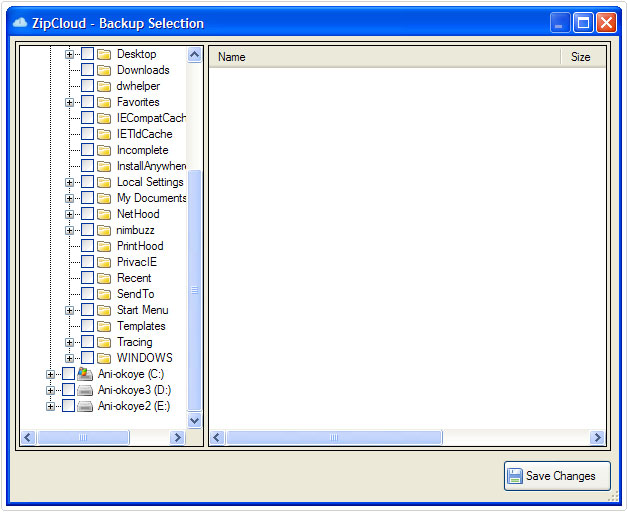Sort file list by Name column
The width and height of the screenshot is (628, 512).
[x=384, y=57]
